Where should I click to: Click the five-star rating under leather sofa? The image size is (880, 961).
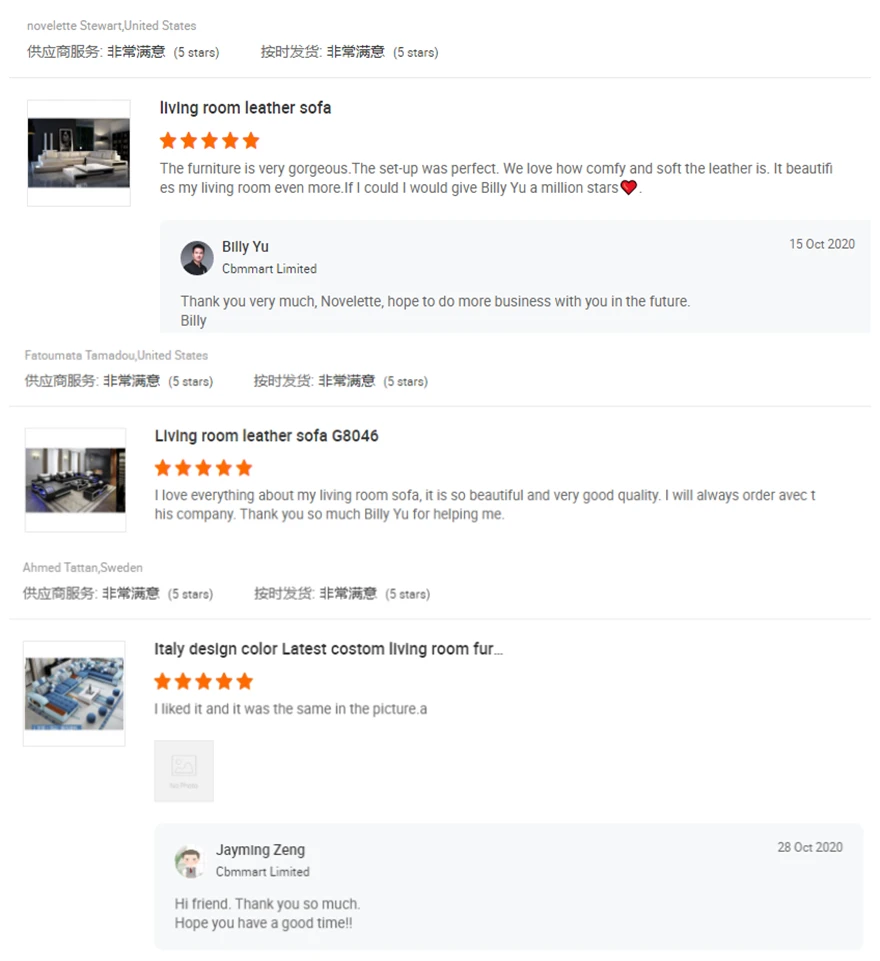click(x=210, y=140)
